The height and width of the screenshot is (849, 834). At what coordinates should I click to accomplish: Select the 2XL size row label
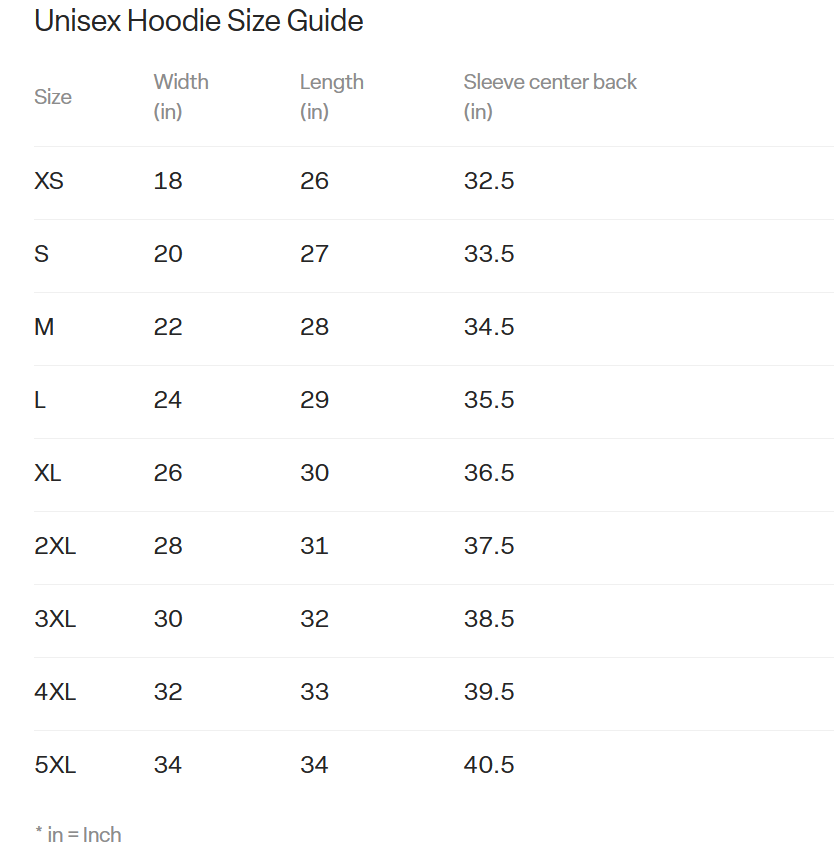point(55,546)
